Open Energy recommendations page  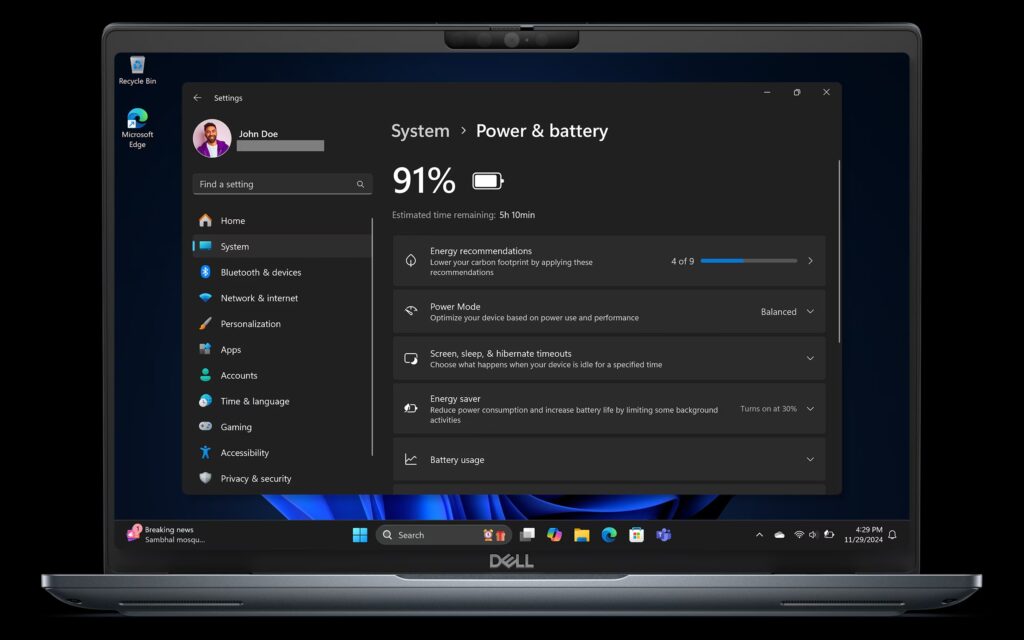pos(609,260)
